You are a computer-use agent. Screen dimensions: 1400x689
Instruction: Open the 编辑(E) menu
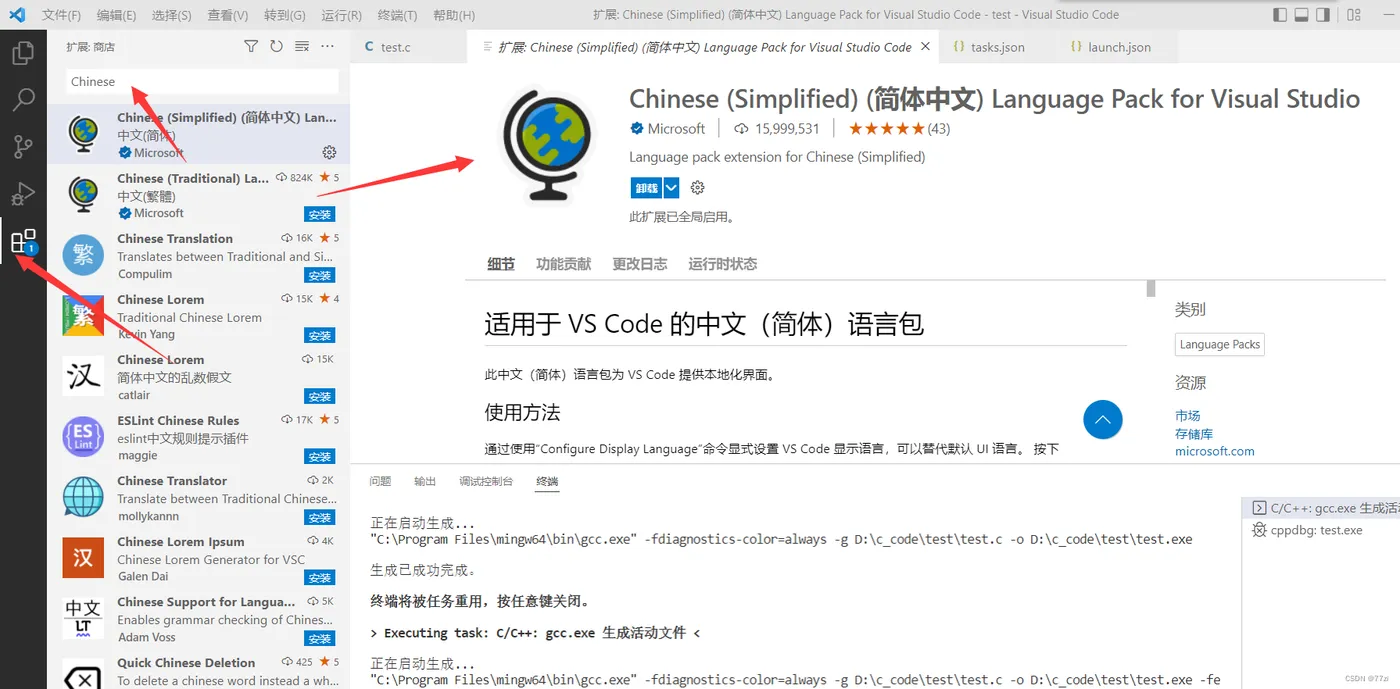117,15
